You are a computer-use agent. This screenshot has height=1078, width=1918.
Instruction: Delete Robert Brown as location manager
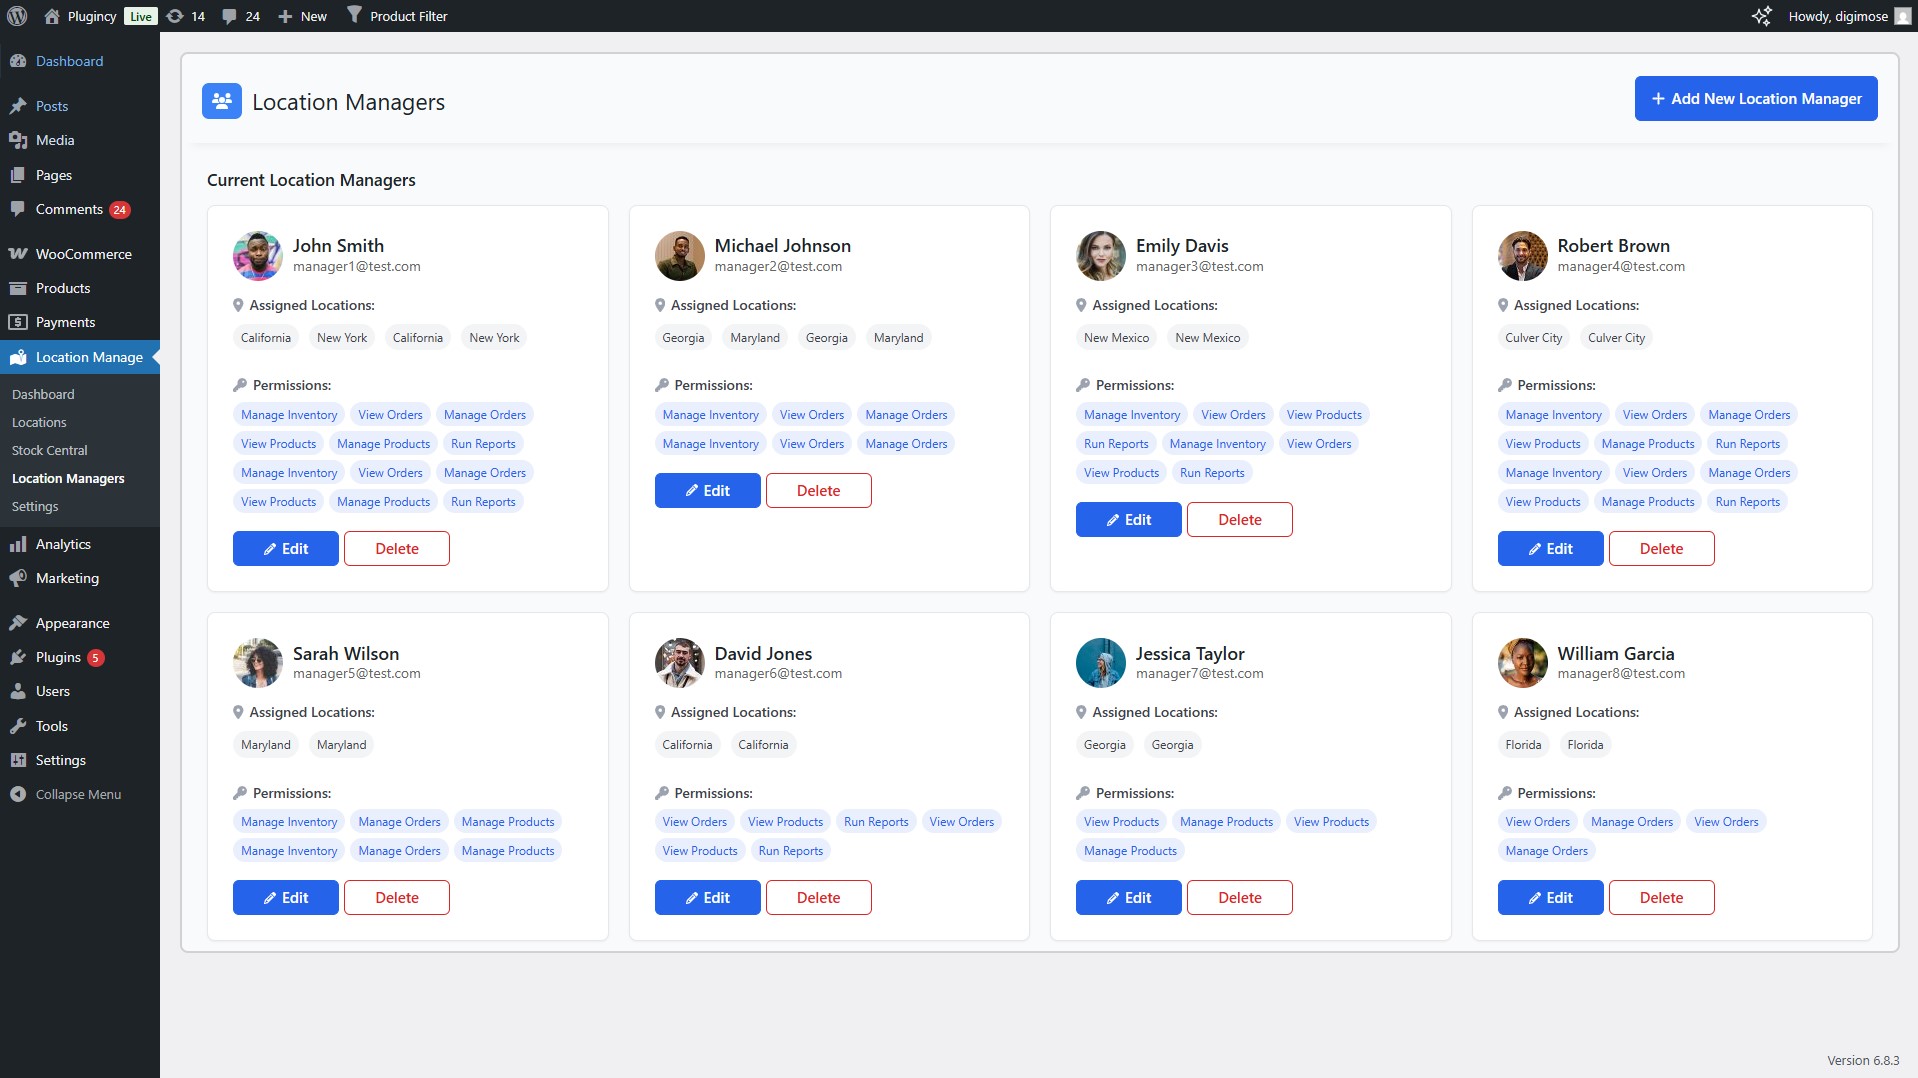1661,548
